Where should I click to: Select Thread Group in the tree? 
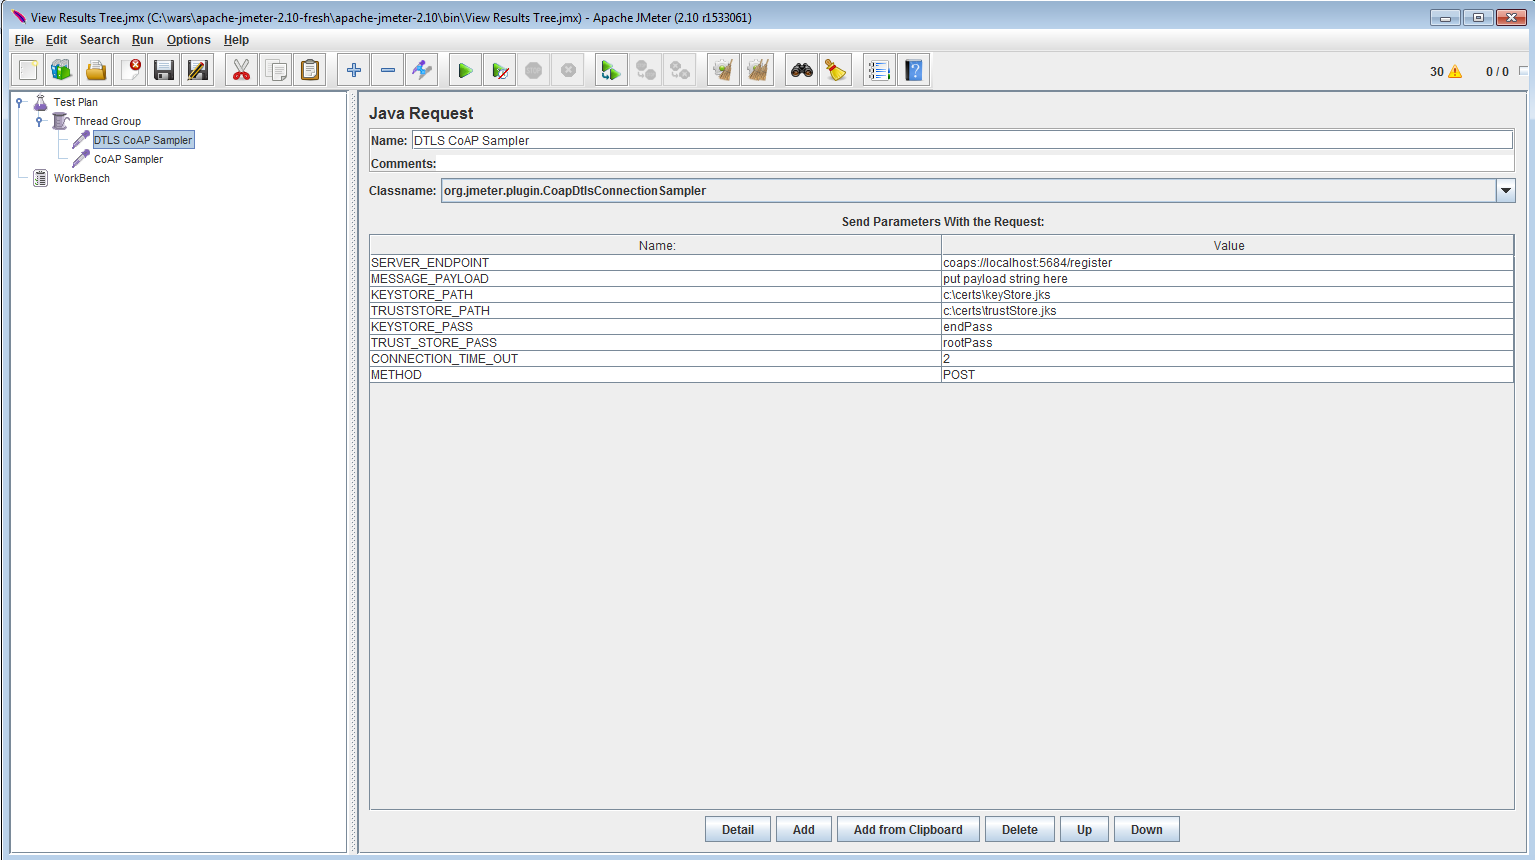pyautogui.click(x=107, y=121)
